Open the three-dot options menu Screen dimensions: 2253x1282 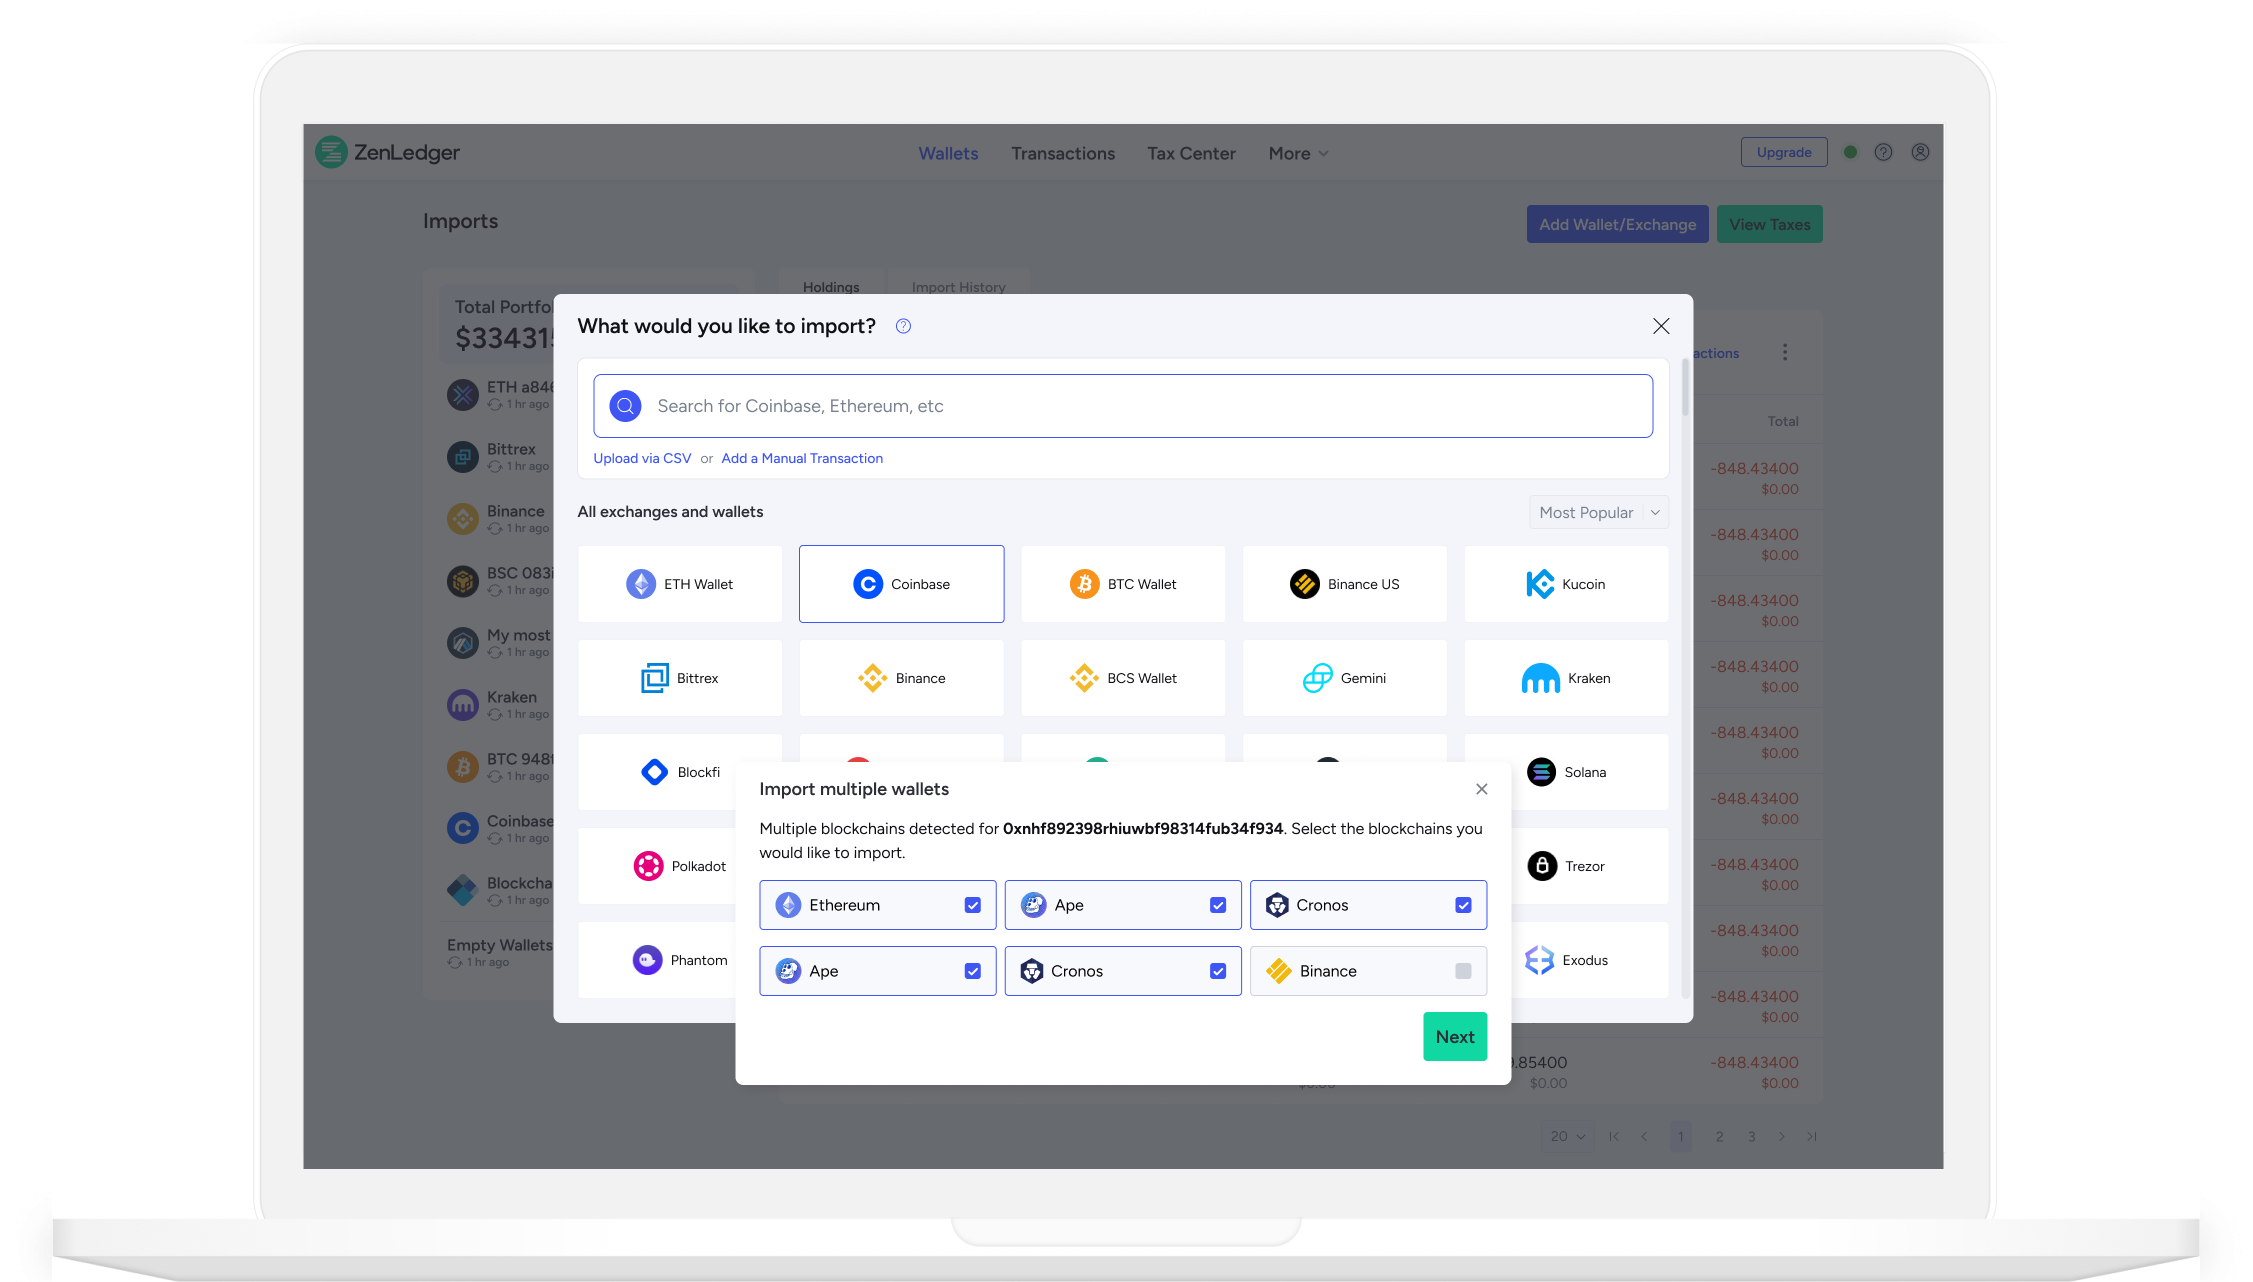pos(1785,352)
